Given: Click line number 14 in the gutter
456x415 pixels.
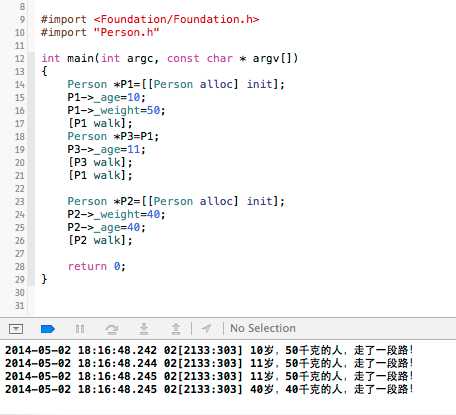Looking at the screenshot, I should pyautogui.click(x=20, y=85).
